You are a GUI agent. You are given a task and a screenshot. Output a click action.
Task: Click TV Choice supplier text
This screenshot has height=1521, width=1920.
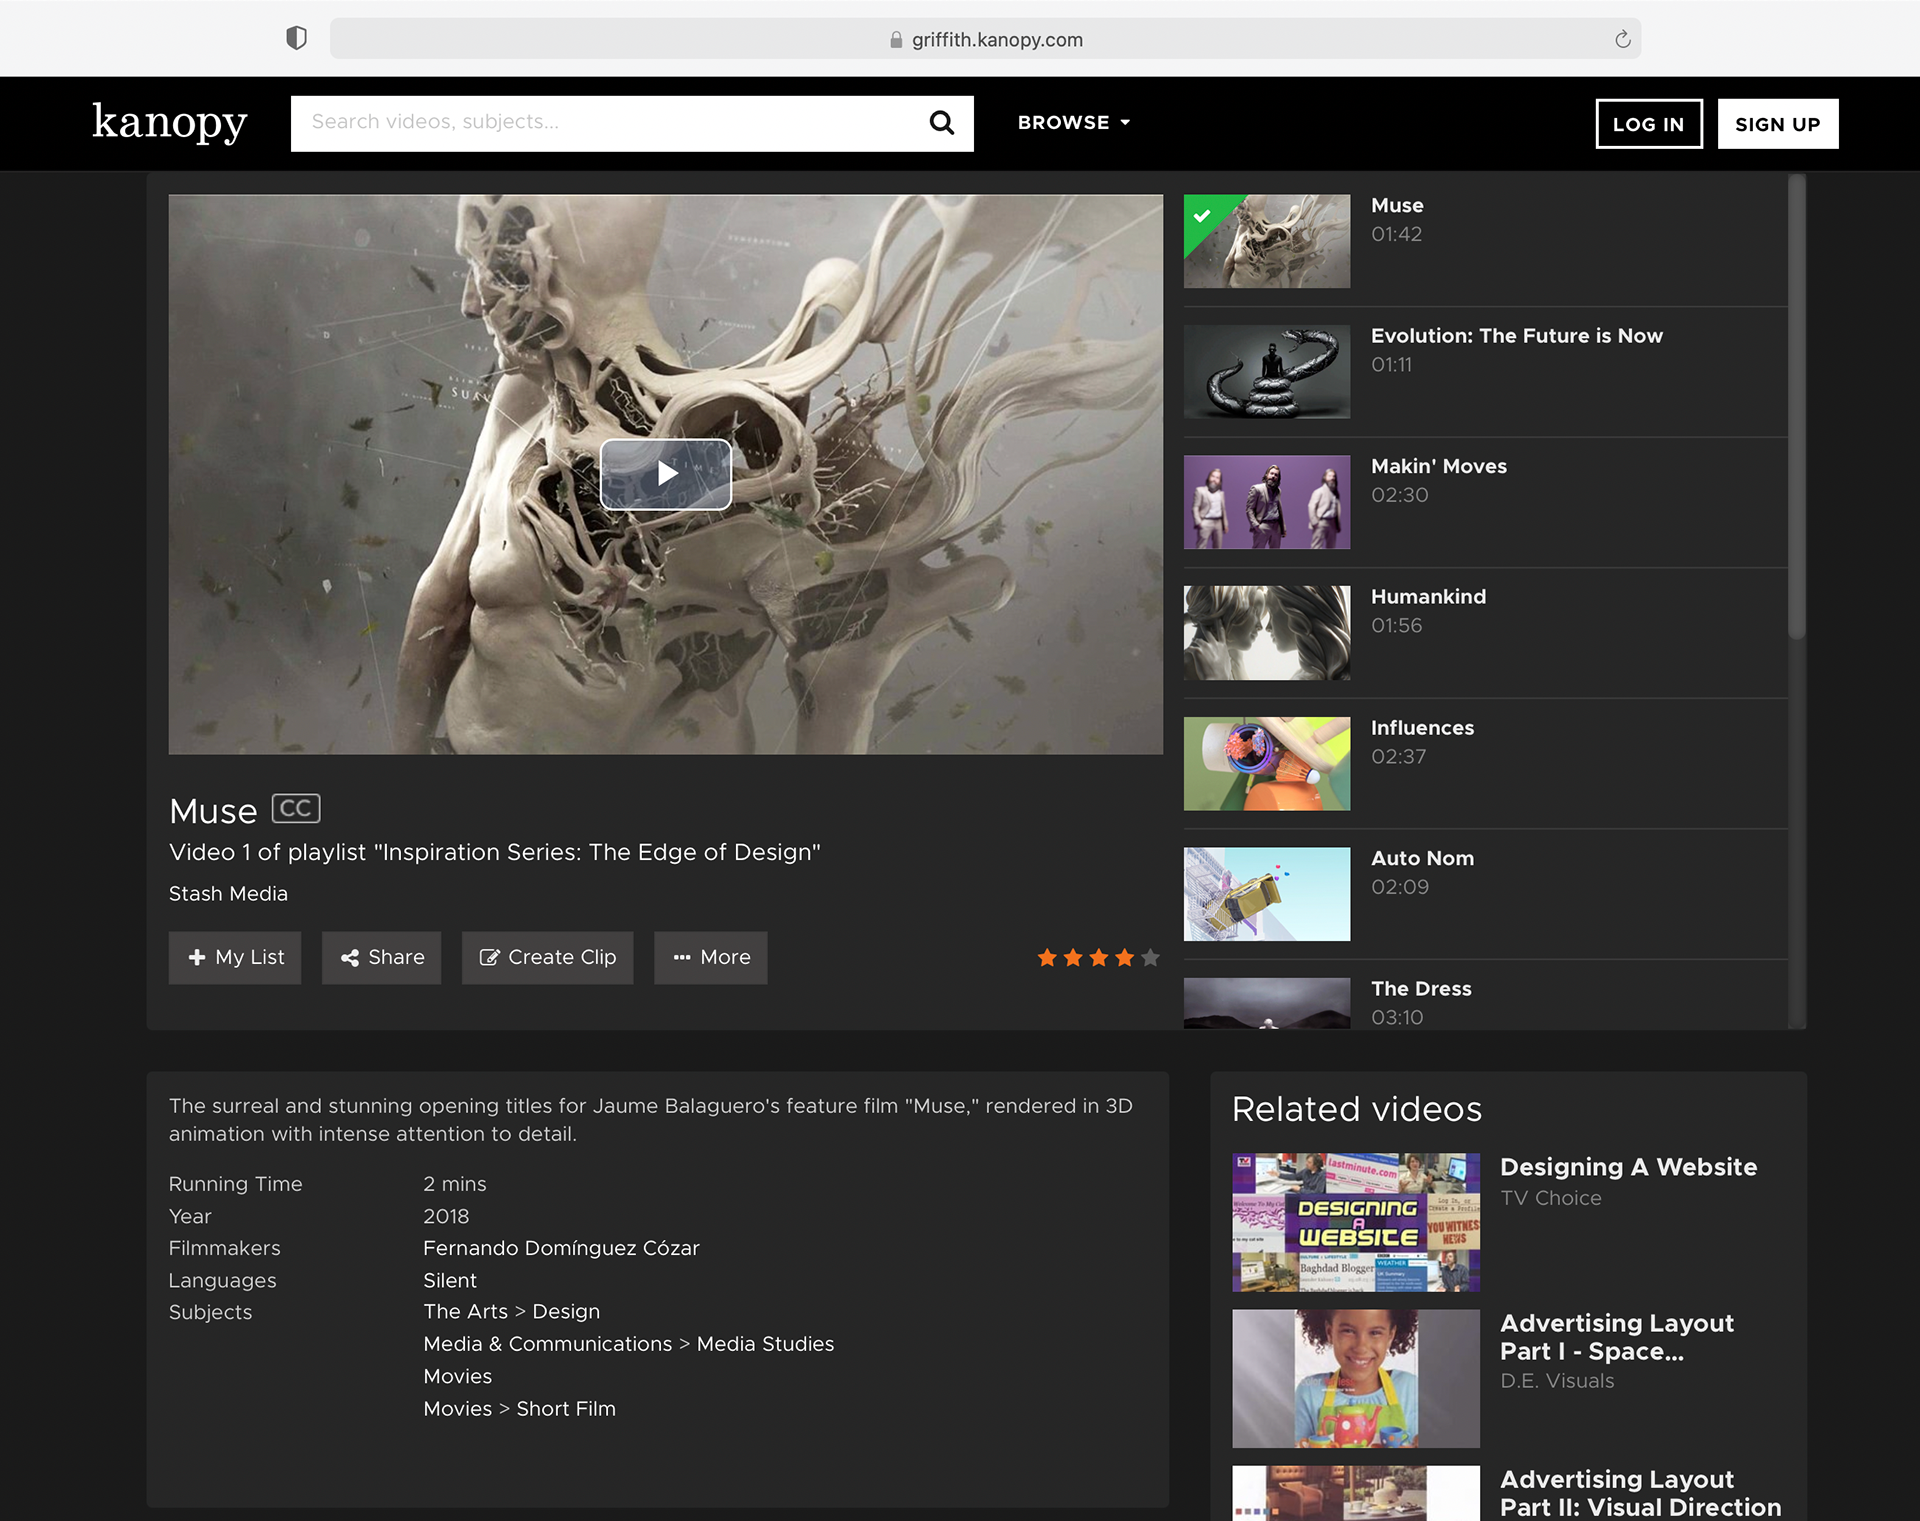pos(1551,1198)
